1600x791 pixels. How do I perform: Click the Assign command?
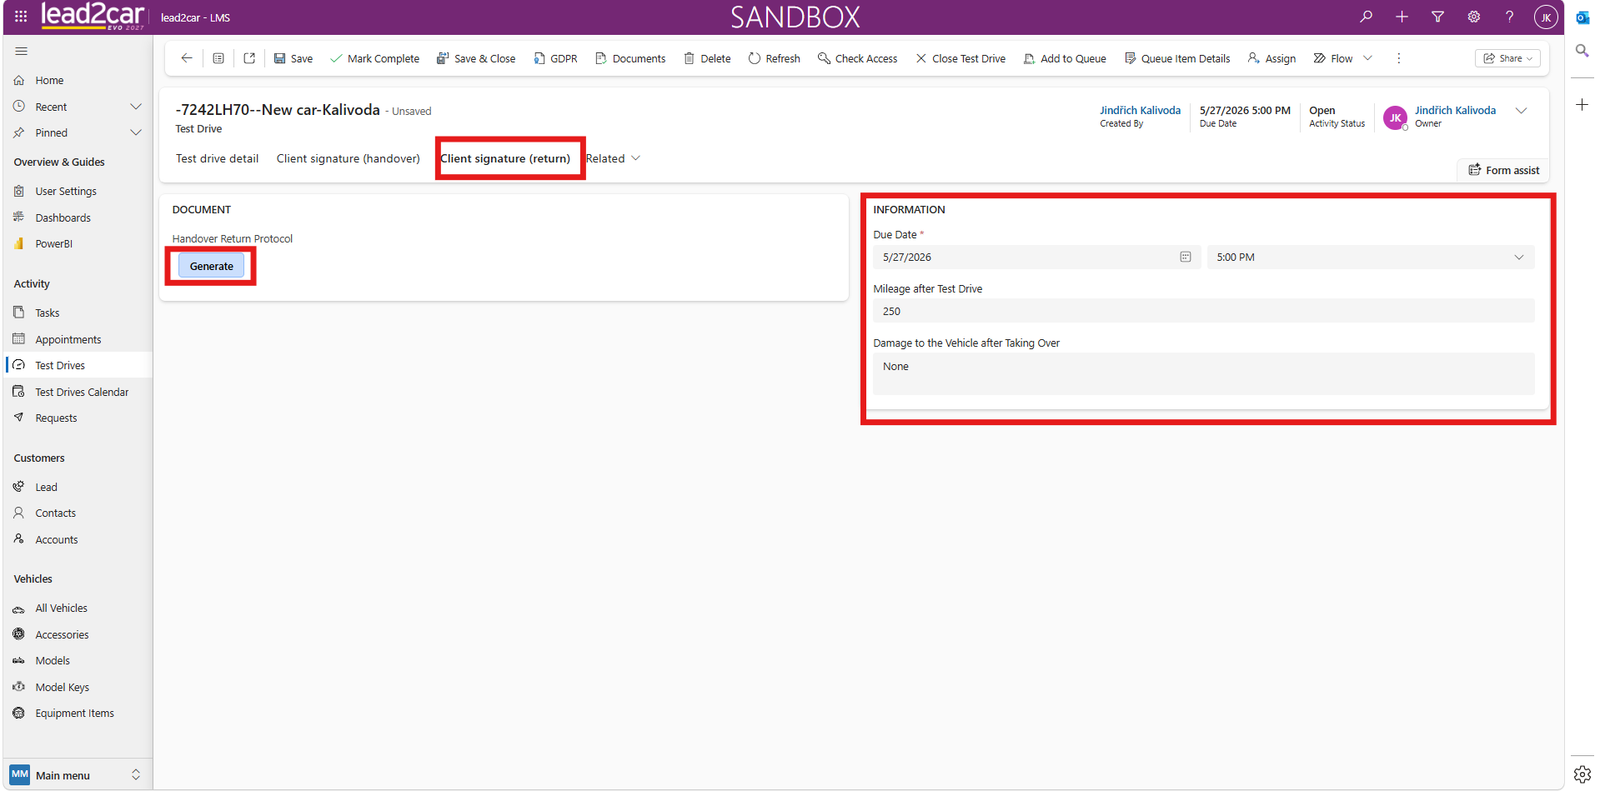pyautogui.click(x=1271, y=58)
